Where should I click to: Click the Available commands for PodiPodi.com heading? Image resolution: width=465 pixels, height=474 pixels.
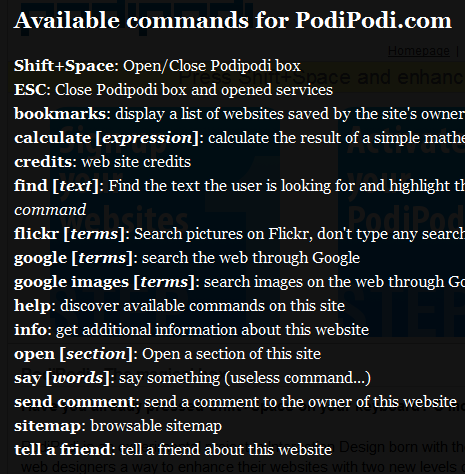coord(233,21)
